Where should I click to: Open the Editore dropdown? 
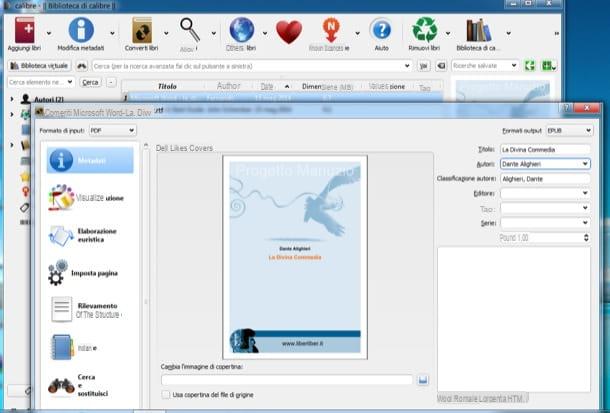[x=585, y=193]
